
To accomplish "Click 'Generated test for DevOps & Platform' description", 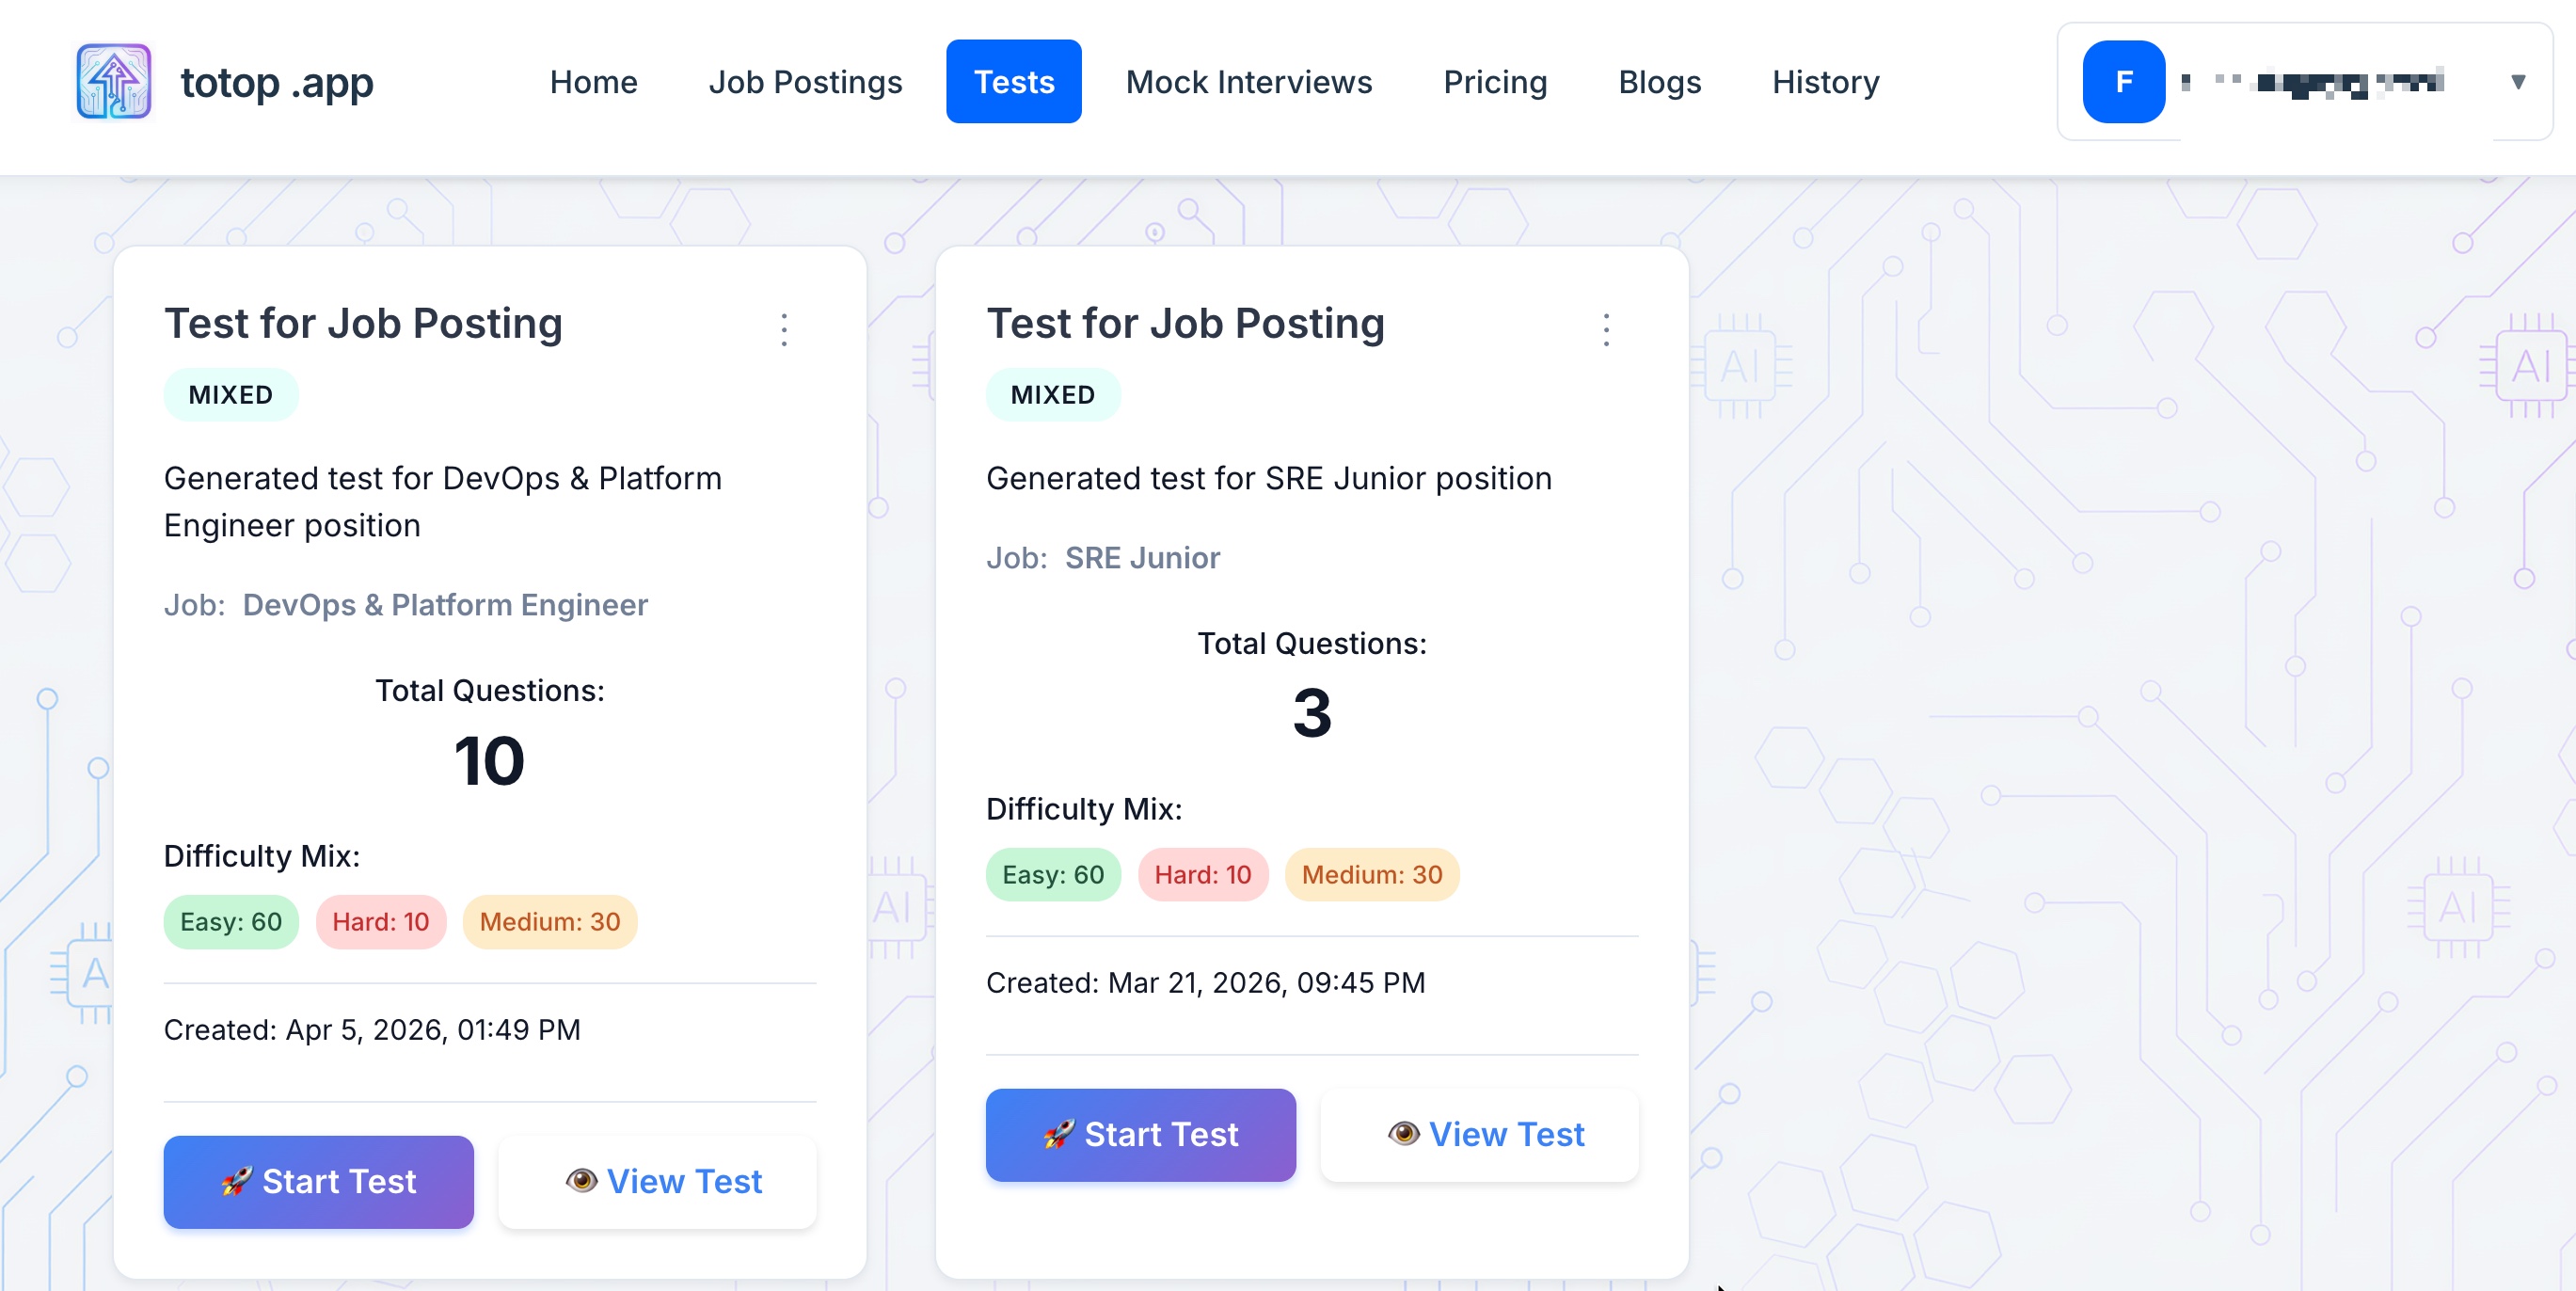I will pos(442,501).
